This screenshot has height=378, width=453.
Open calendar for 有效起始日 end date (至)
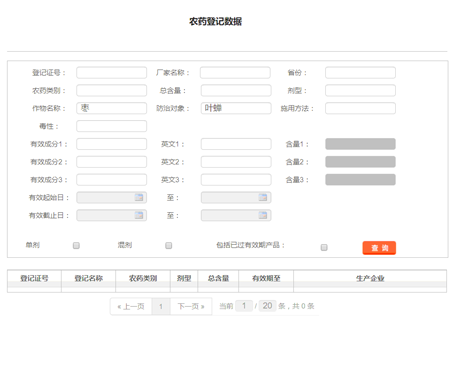click(x=263, y=197)
